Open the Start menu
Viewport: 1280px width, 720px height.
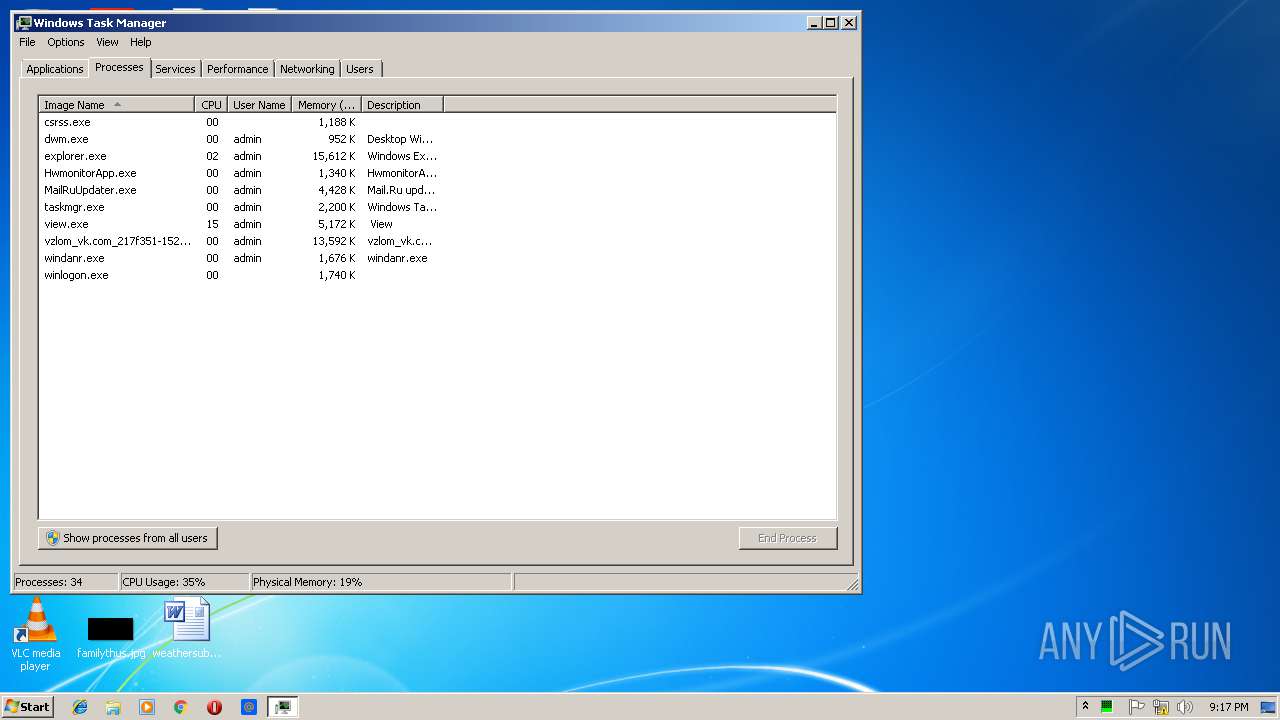click(x=28, y=706)
